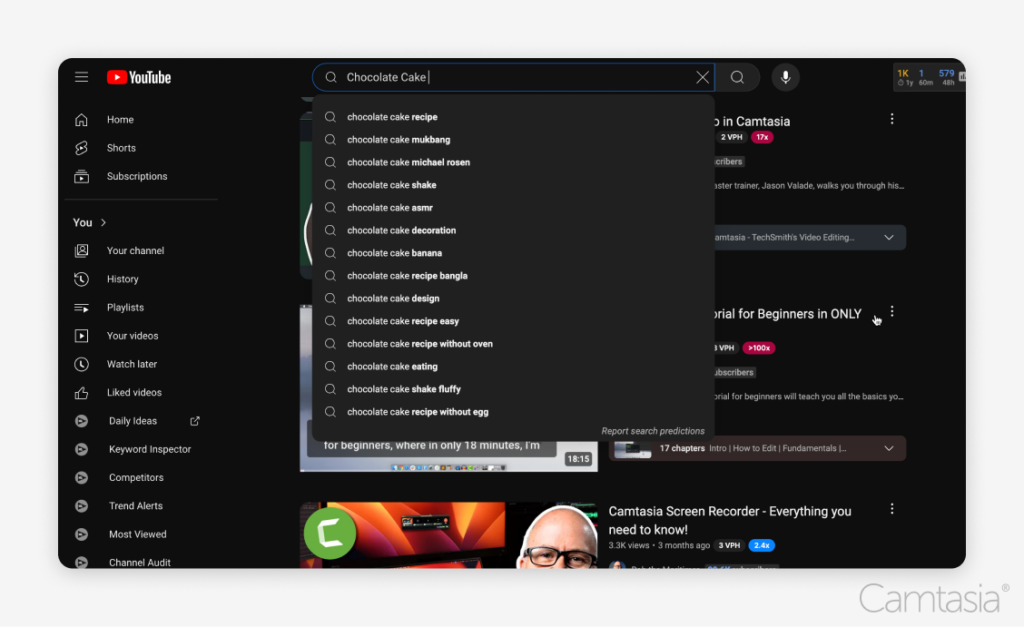Click the YouTube logo
Screen dimensions: 1024x627
point(138,78)
